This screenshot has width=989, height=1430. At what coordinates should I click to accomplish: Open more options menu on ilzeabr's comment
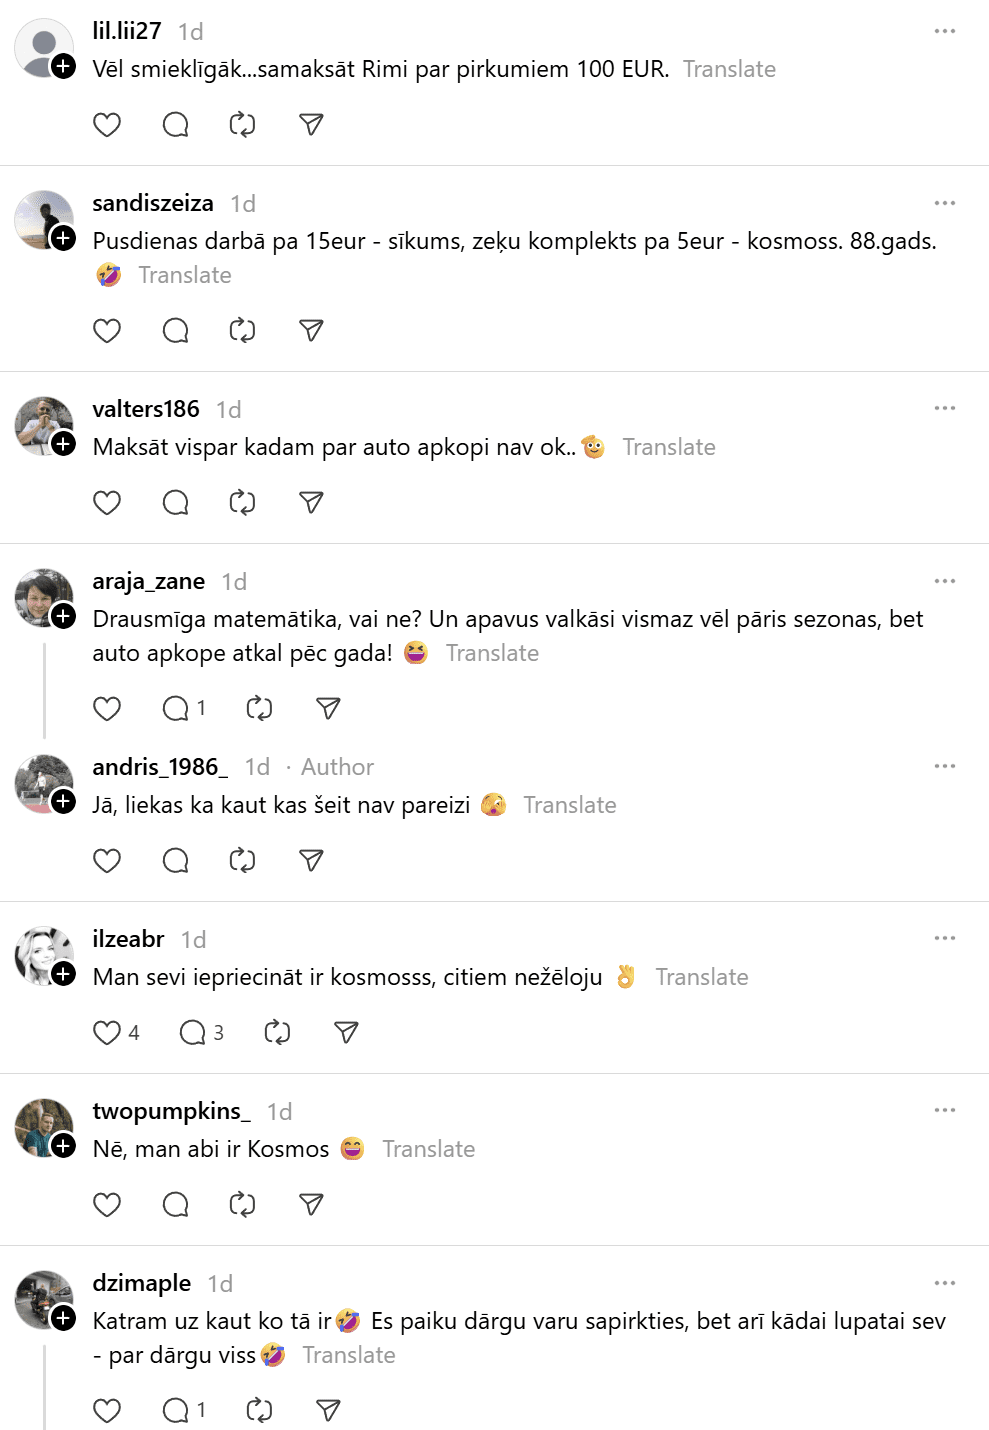(944, 938)
